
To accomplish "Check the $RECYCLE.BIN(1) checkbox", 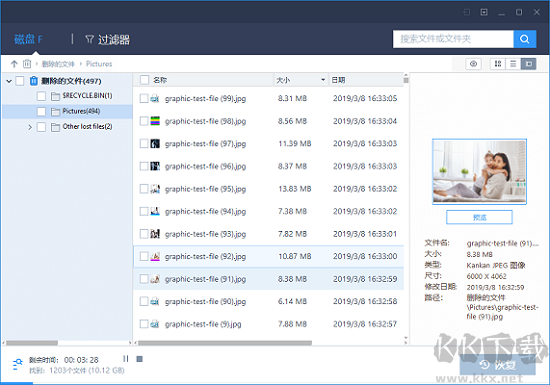I will [x=41, y=96].
